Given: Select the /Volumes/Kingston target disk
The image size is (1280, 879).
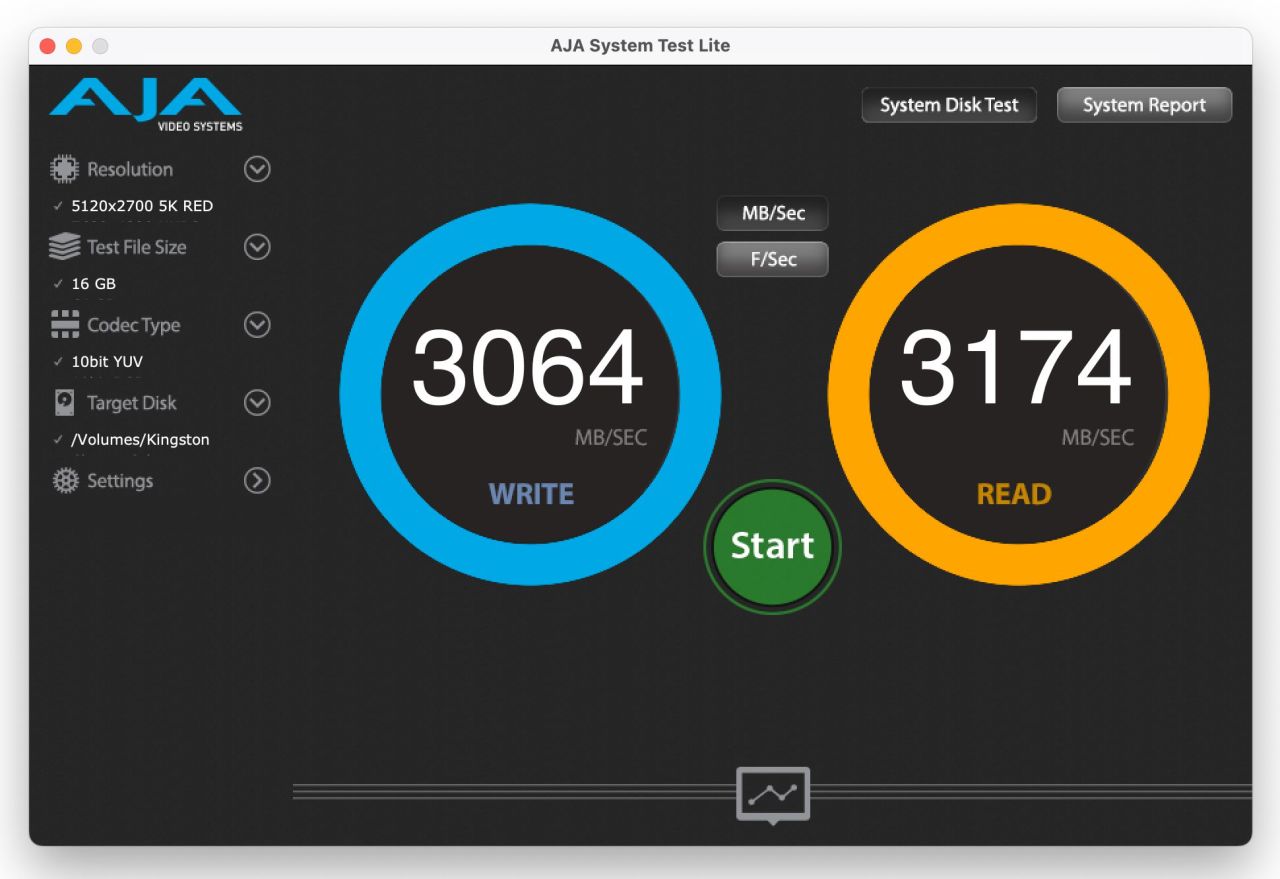Looking at the screenshot, I should pyautogui.click(x=140, y=440).
